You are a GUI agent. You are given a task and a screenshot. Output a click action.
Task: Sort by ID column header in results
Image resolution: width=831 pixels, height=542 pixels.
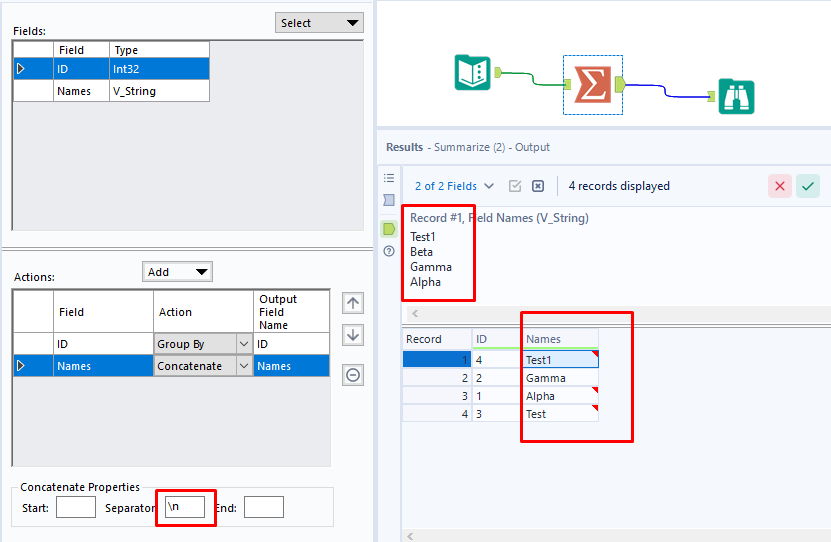point(497,339)
